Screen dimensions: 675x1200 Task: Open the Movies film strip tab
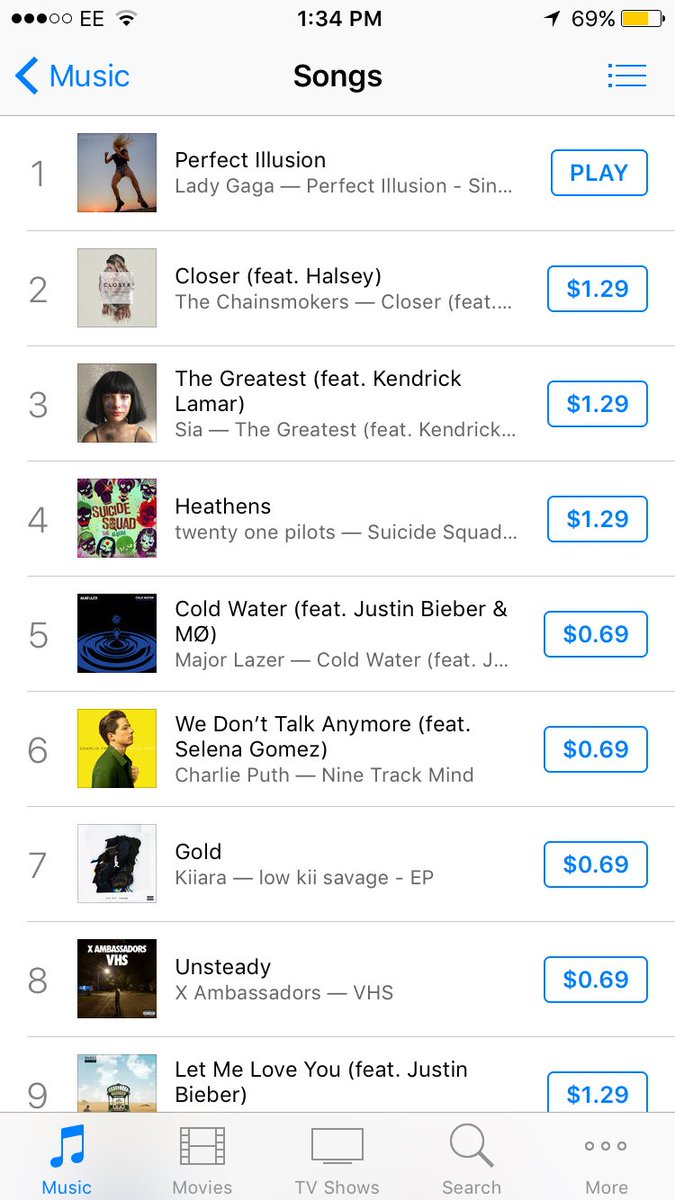click(x=202, y=1146)
